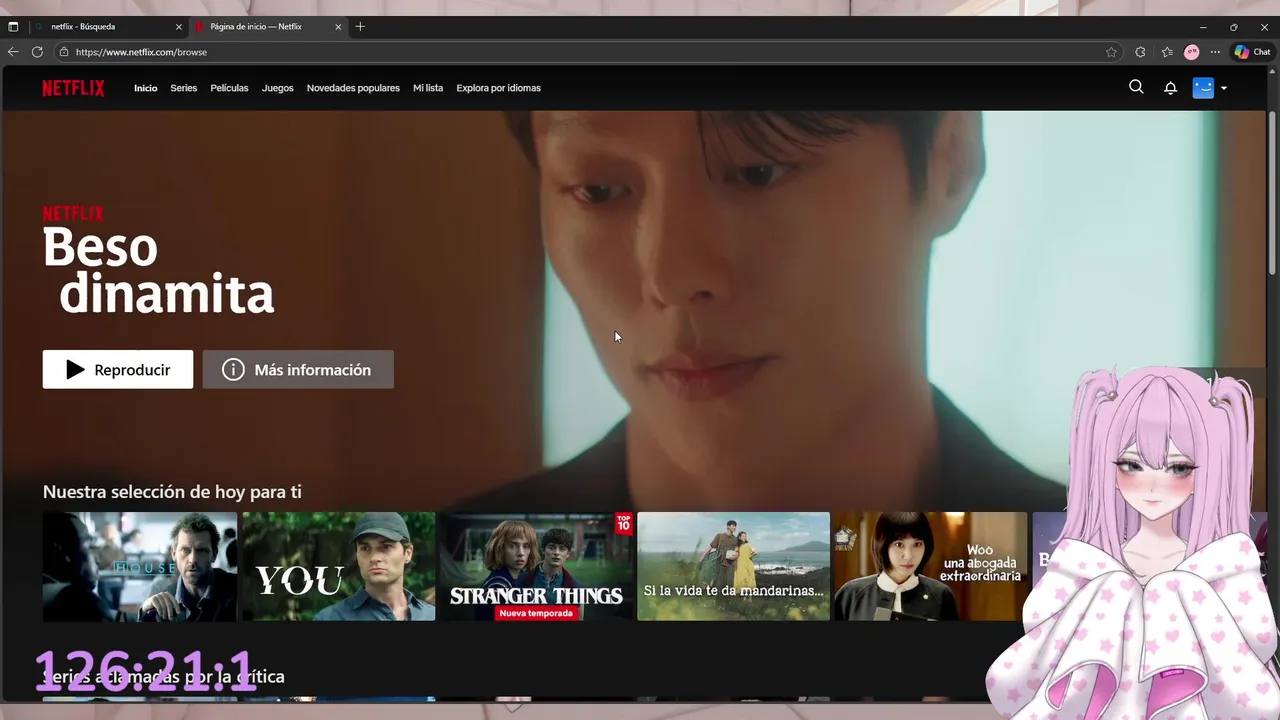Open the browser favorites list icon
This screenshot has height=720, width=1280.
[x=1167, y=52]
